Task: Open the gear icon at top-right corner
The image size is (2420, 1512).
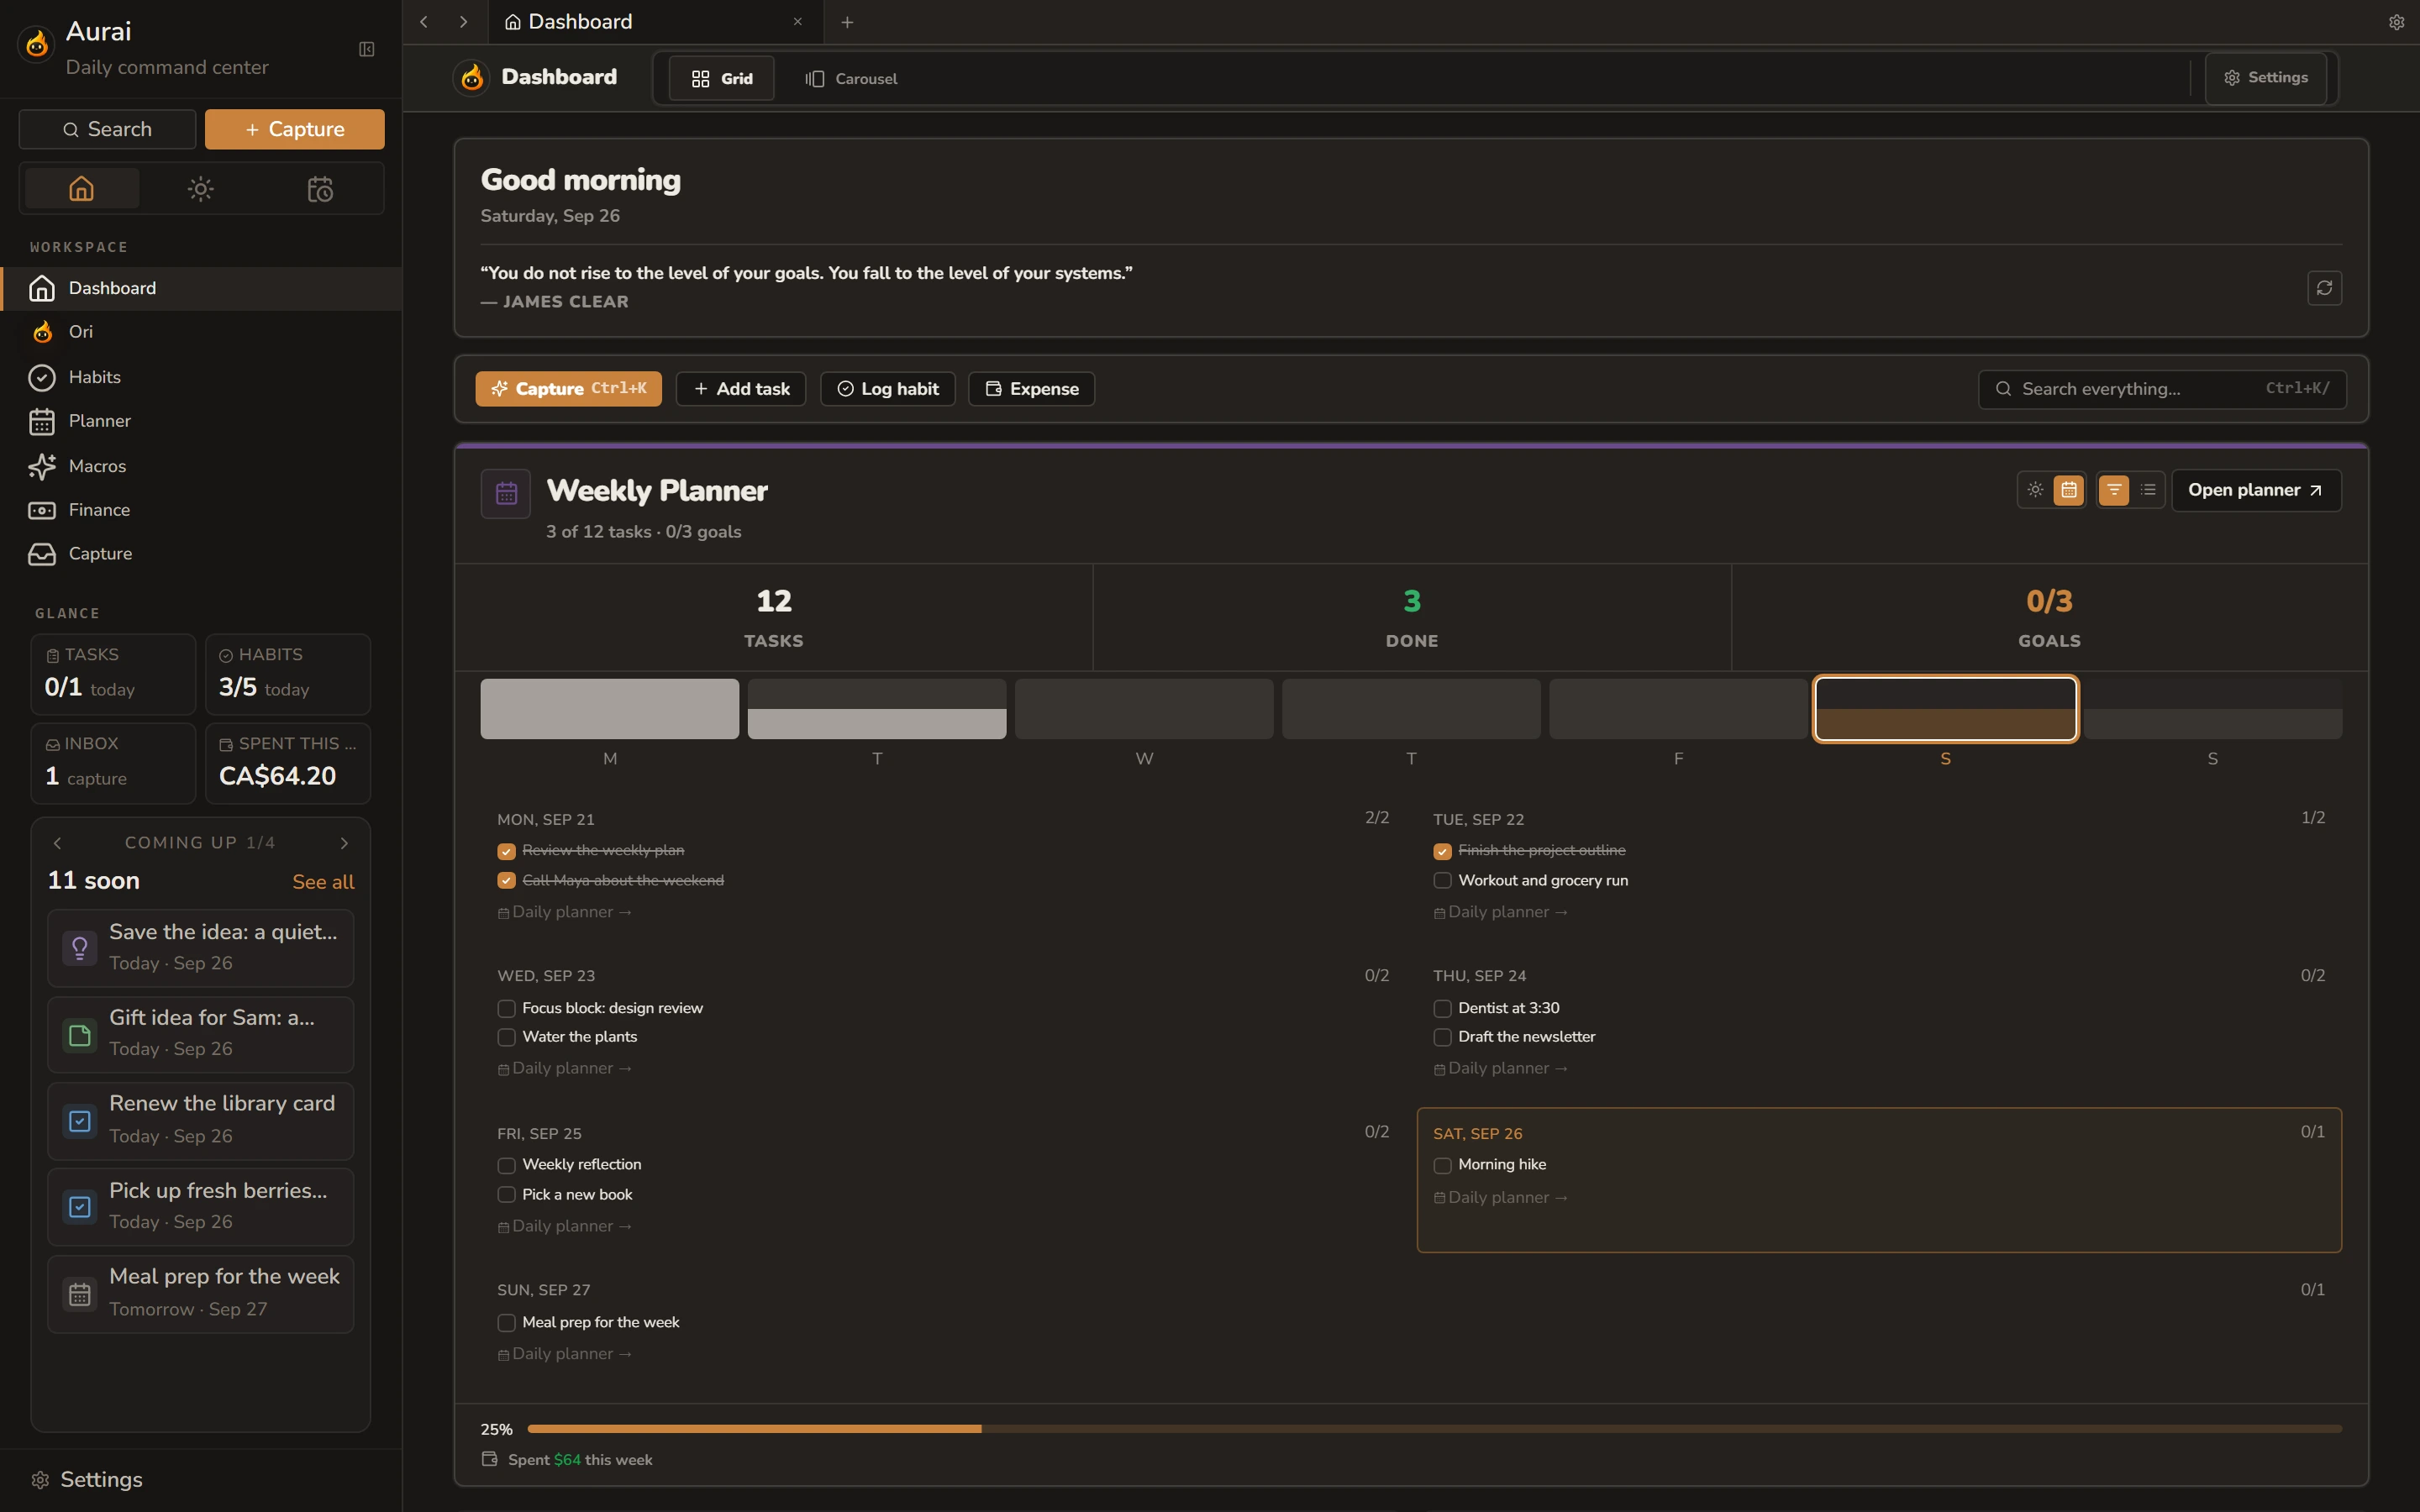Action: click(2396, 22)
